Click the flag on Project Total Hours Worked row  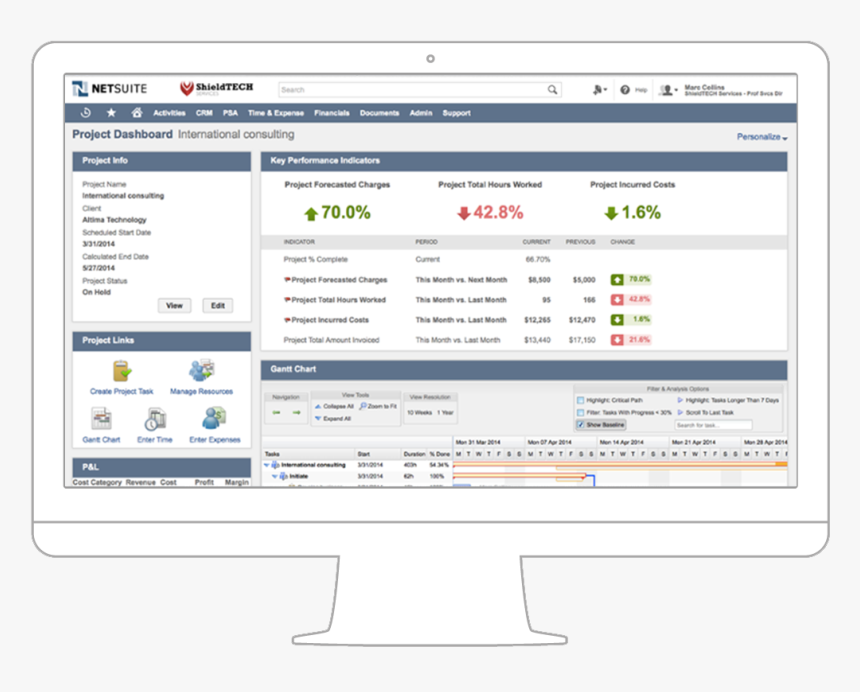287,299
